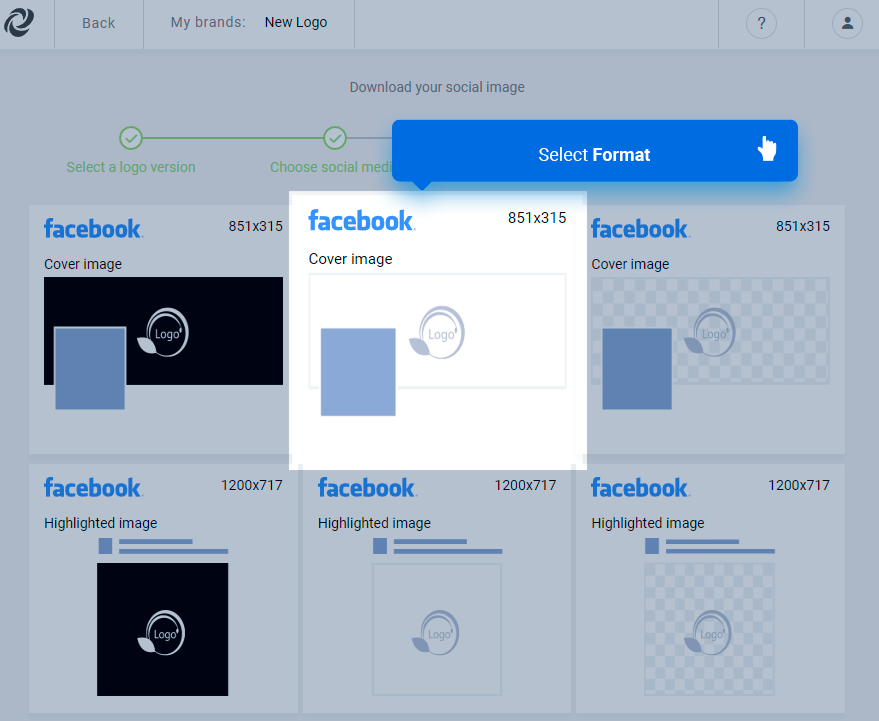Screen dimensions: 879x721
Task: Click the Highlighted image label on the light card
Action: pos(374,523)
